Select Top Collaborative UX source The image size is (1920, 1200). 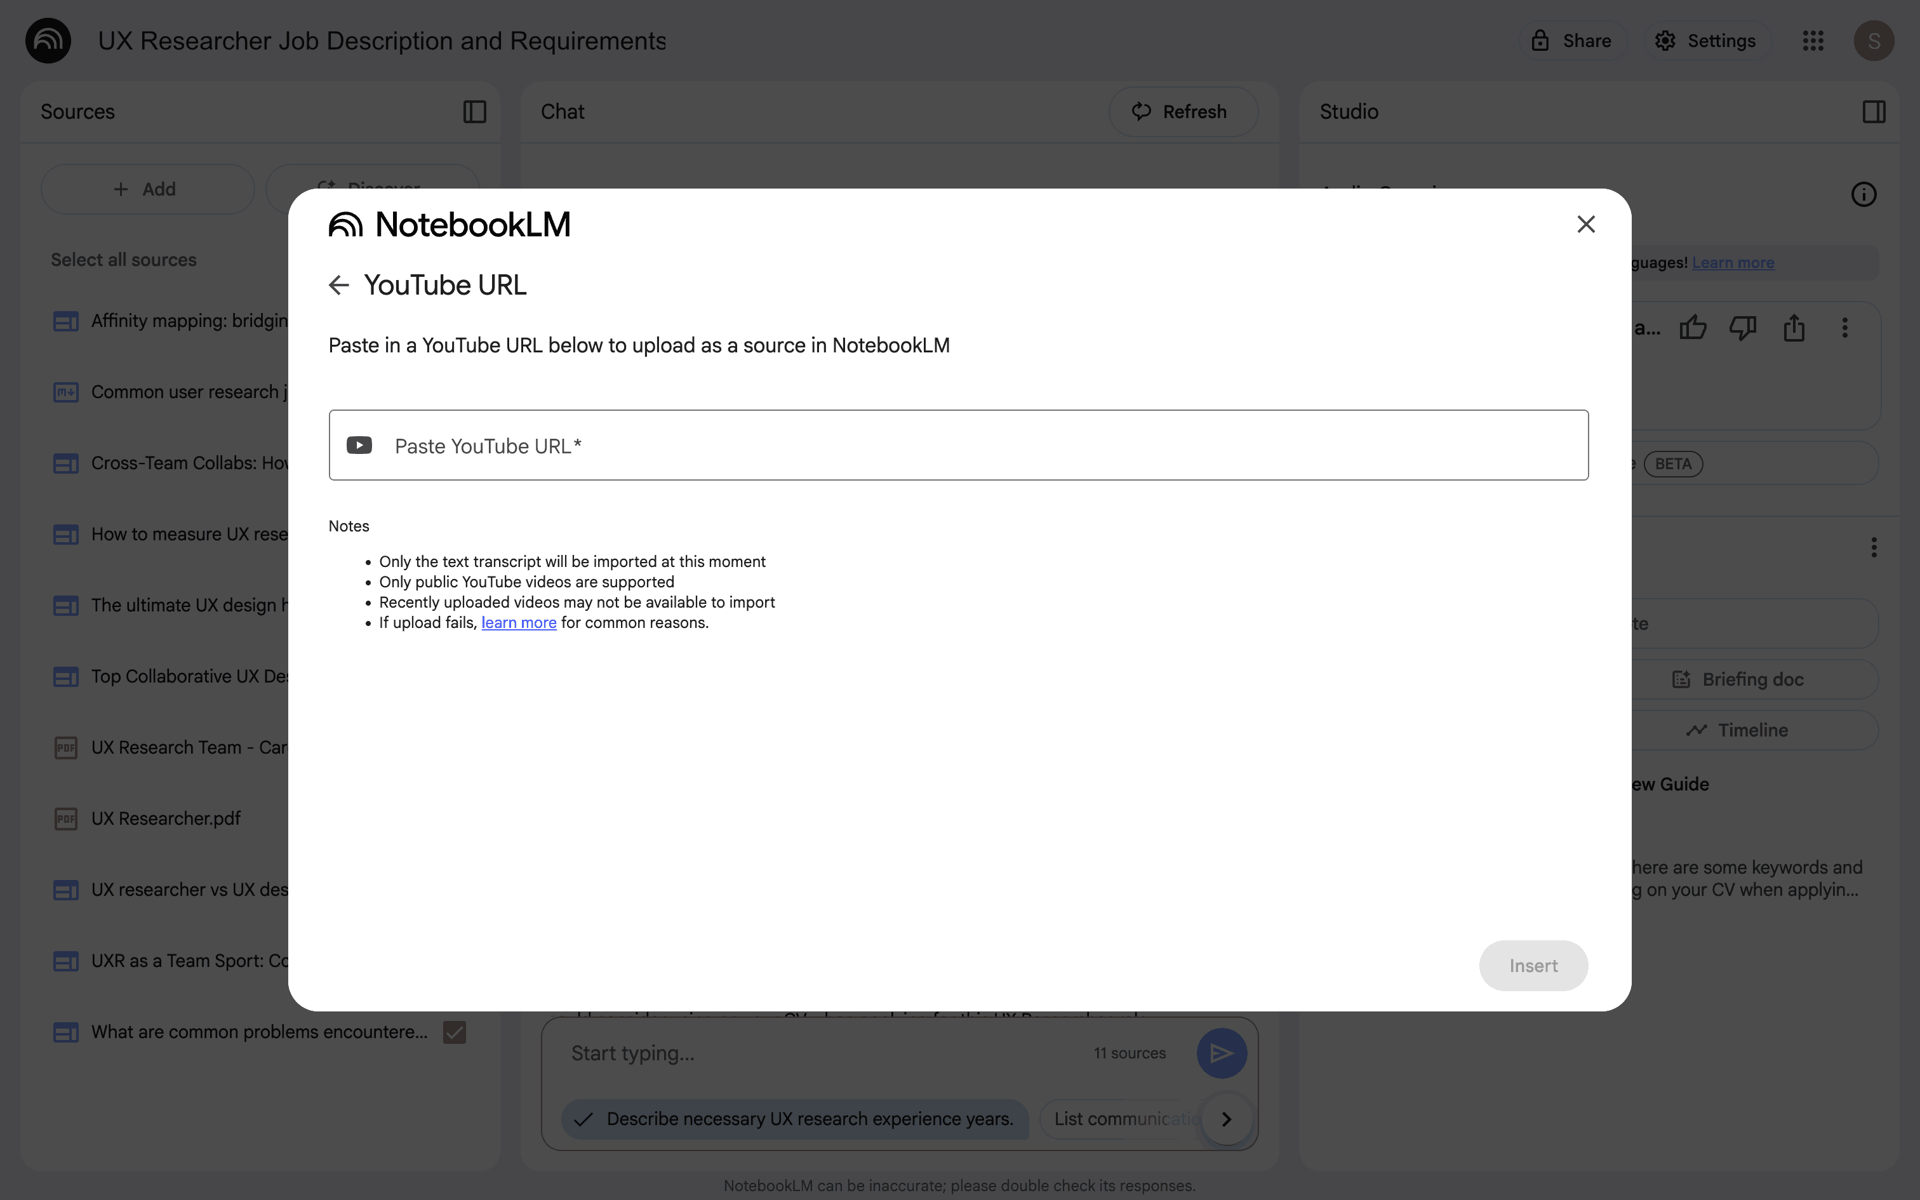pos(189,676)
